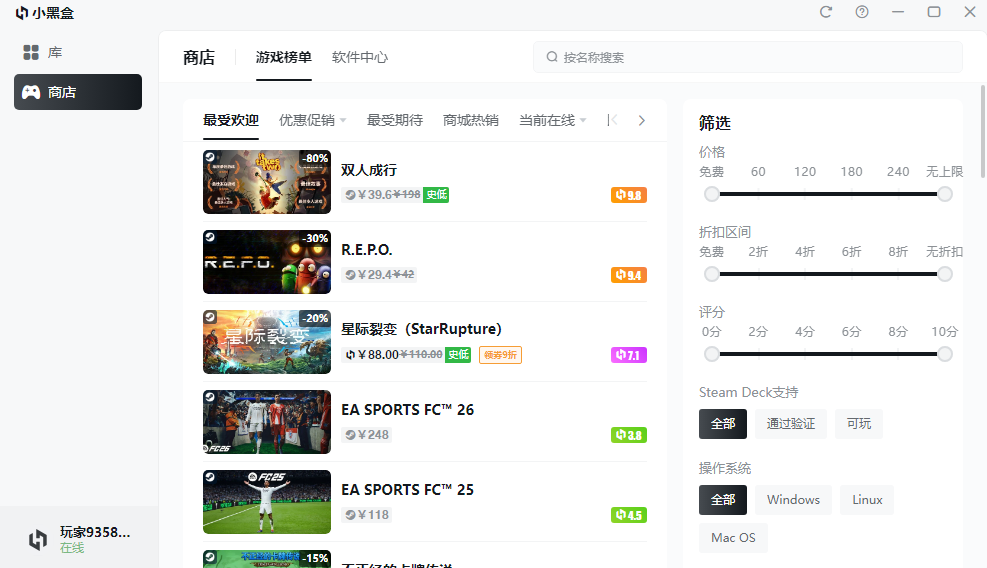Screen dimensions: 987x568
Task: Click 星际裂变 cover thumbnail
Action: point(267,342)
